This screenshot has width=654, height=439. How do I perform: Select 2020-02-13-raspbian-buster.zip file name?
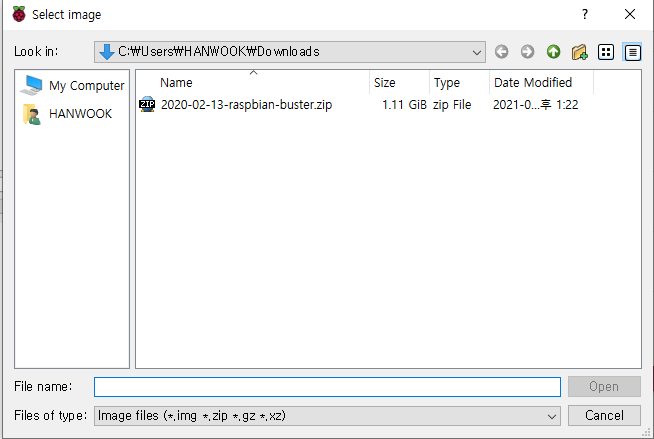[246, 105]
